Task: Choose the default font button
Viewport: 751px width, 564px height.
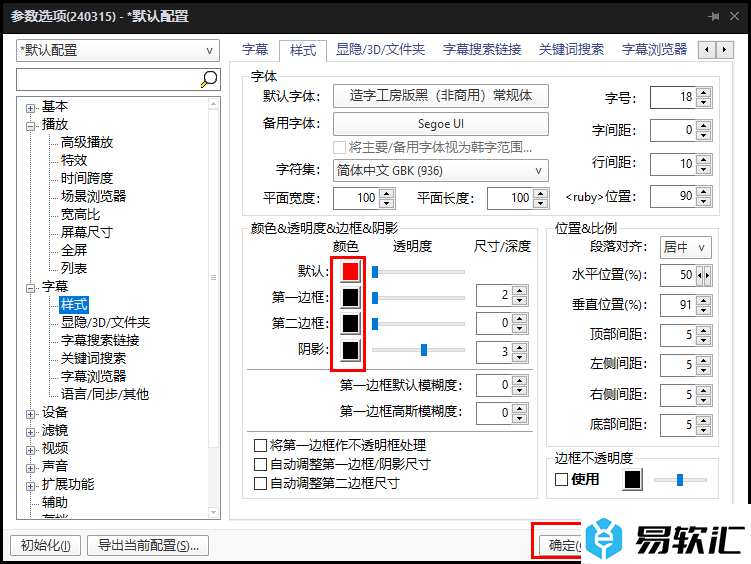Action: point(441,96)
